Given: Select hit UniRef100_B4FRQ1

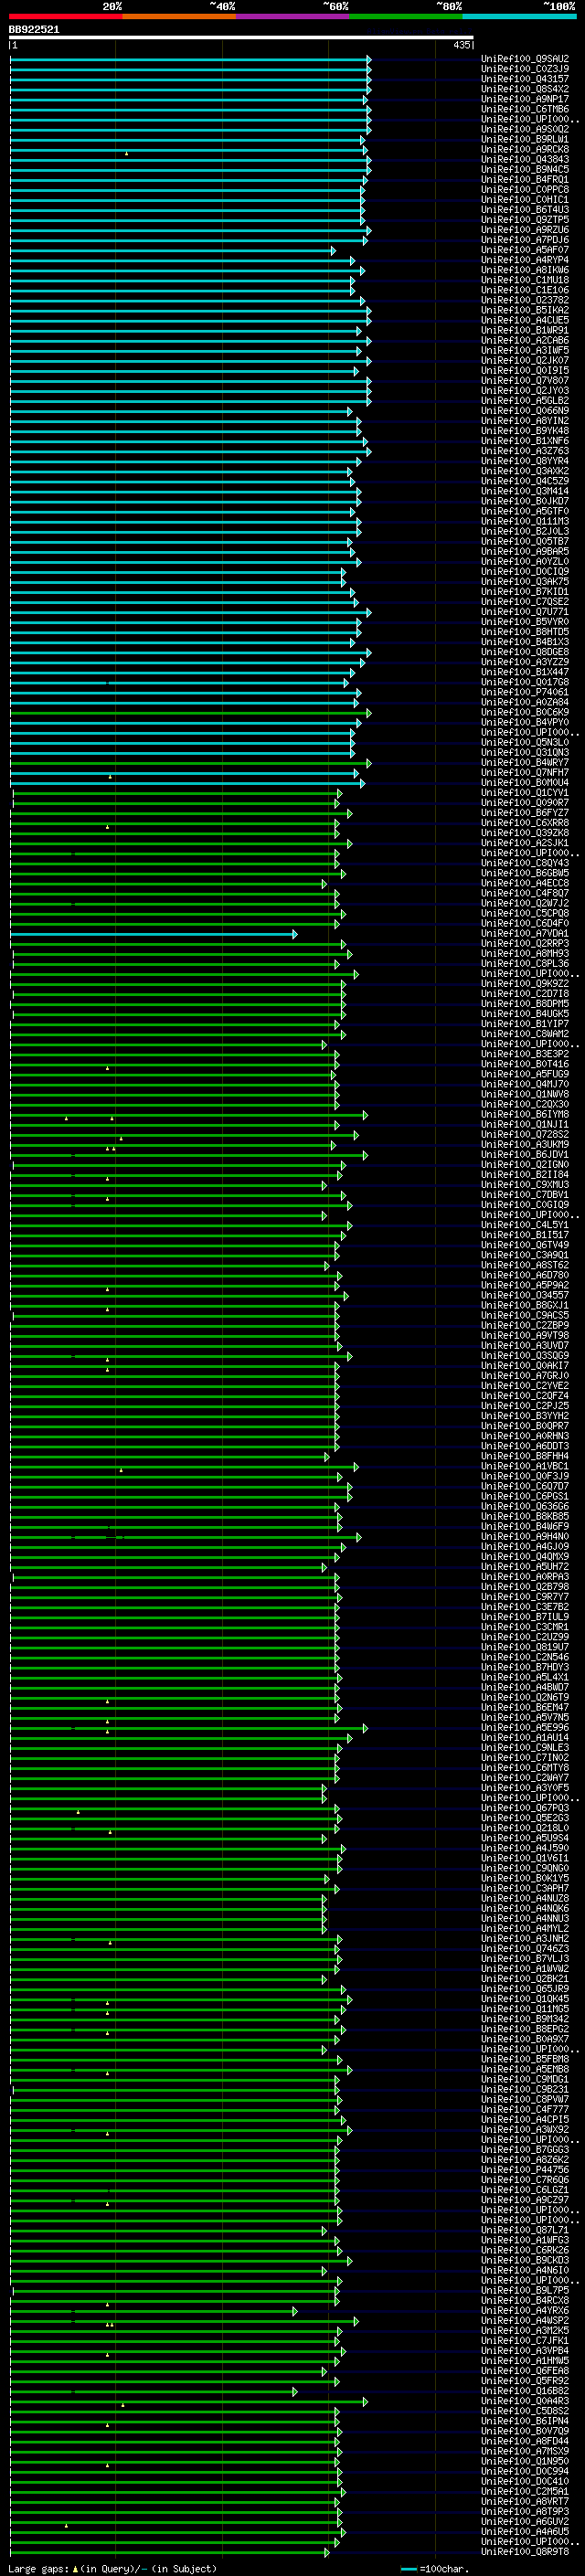Looking at the screenshot, I should click(x=525, y=180).
